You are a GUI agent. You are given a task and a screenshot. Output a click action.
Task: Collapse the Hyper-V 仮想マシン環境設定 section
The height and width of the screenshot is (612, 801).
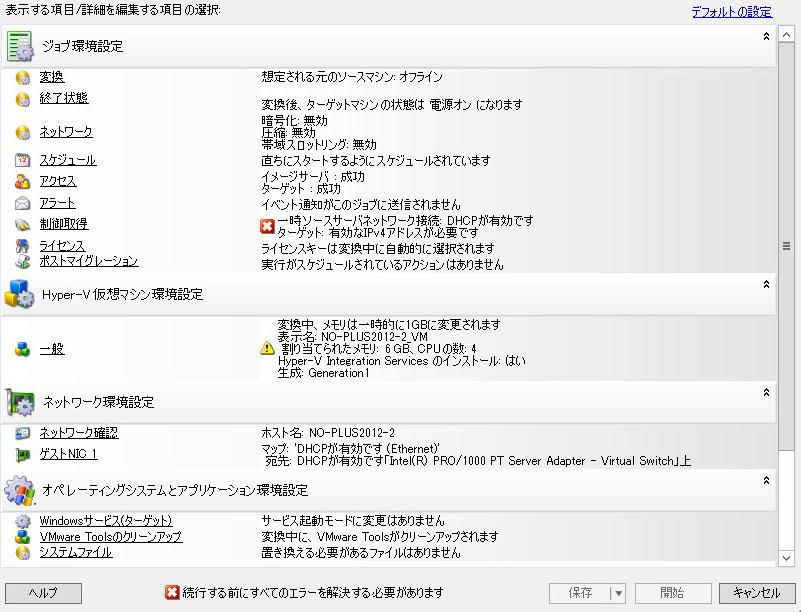coord(766,285)
